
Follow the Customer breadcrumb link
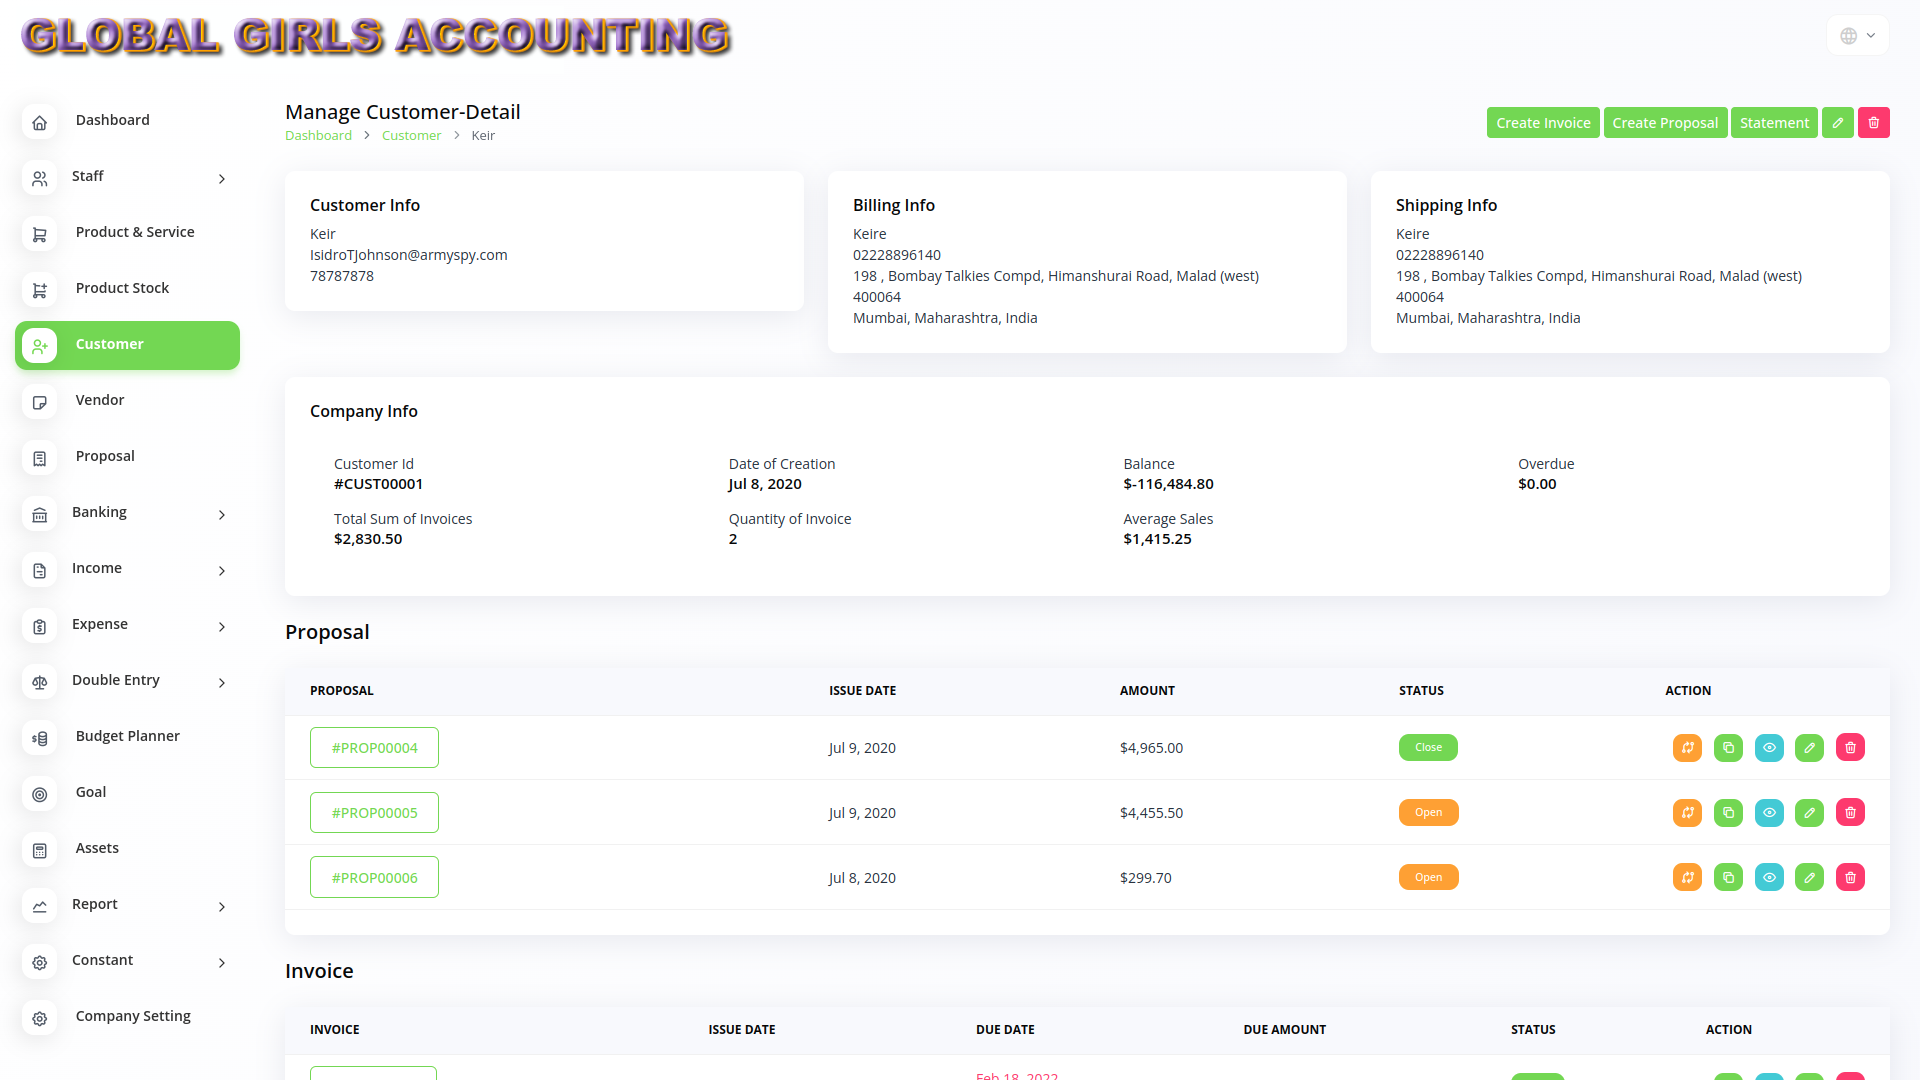pos(411,136)
